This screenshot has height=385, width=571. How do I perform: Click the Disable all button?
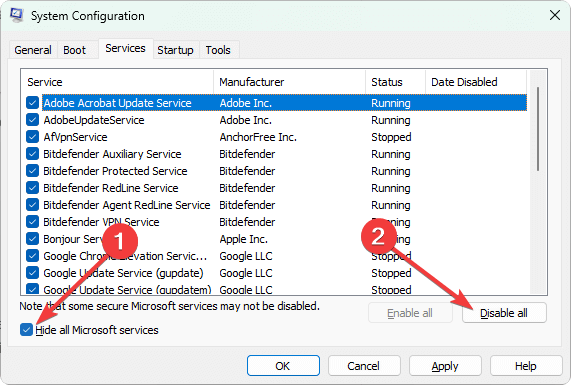pyautogui.click(x=504, y=313)
